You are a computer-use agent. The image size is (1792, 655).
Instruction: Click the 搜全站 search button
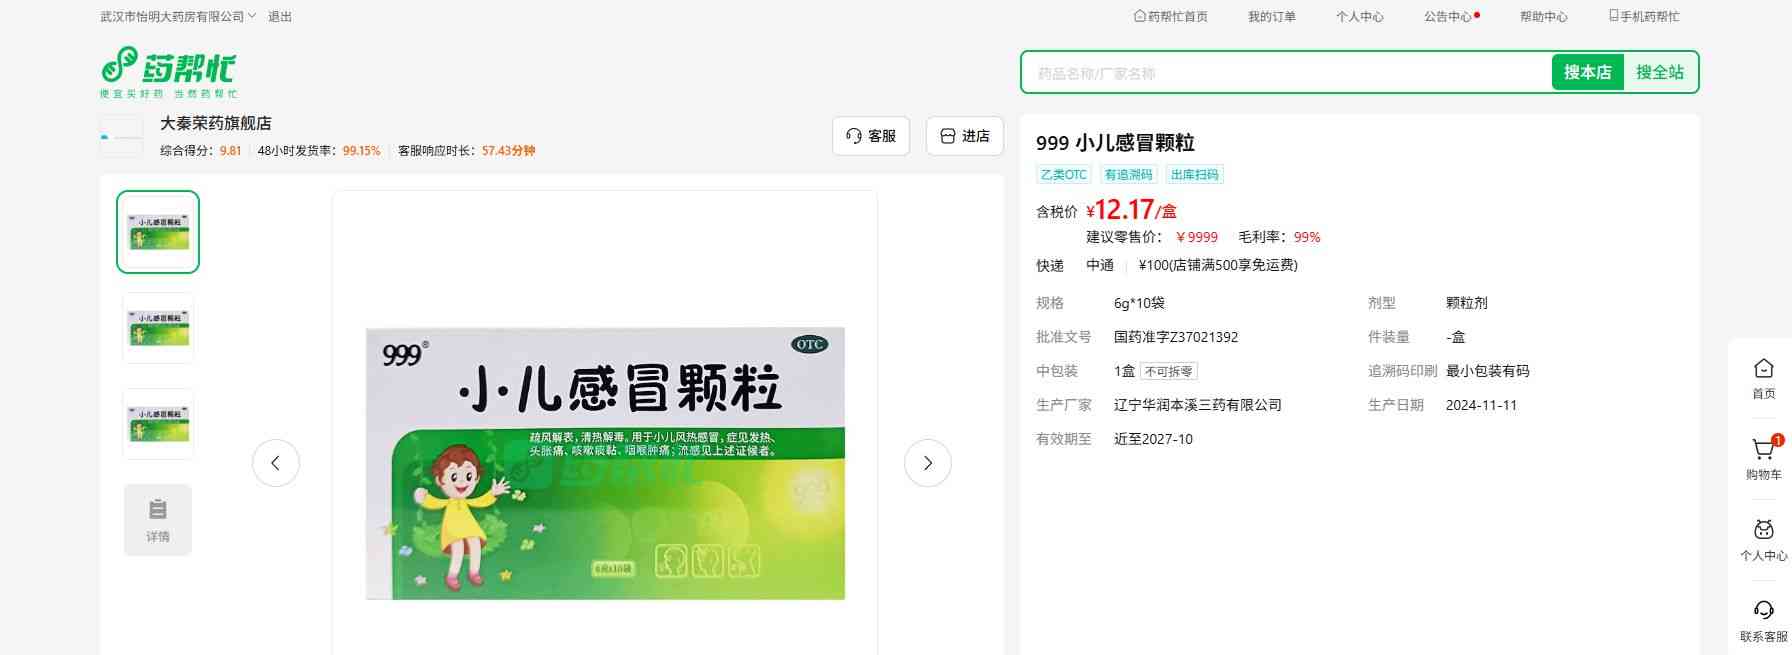tap(1659, 72)
